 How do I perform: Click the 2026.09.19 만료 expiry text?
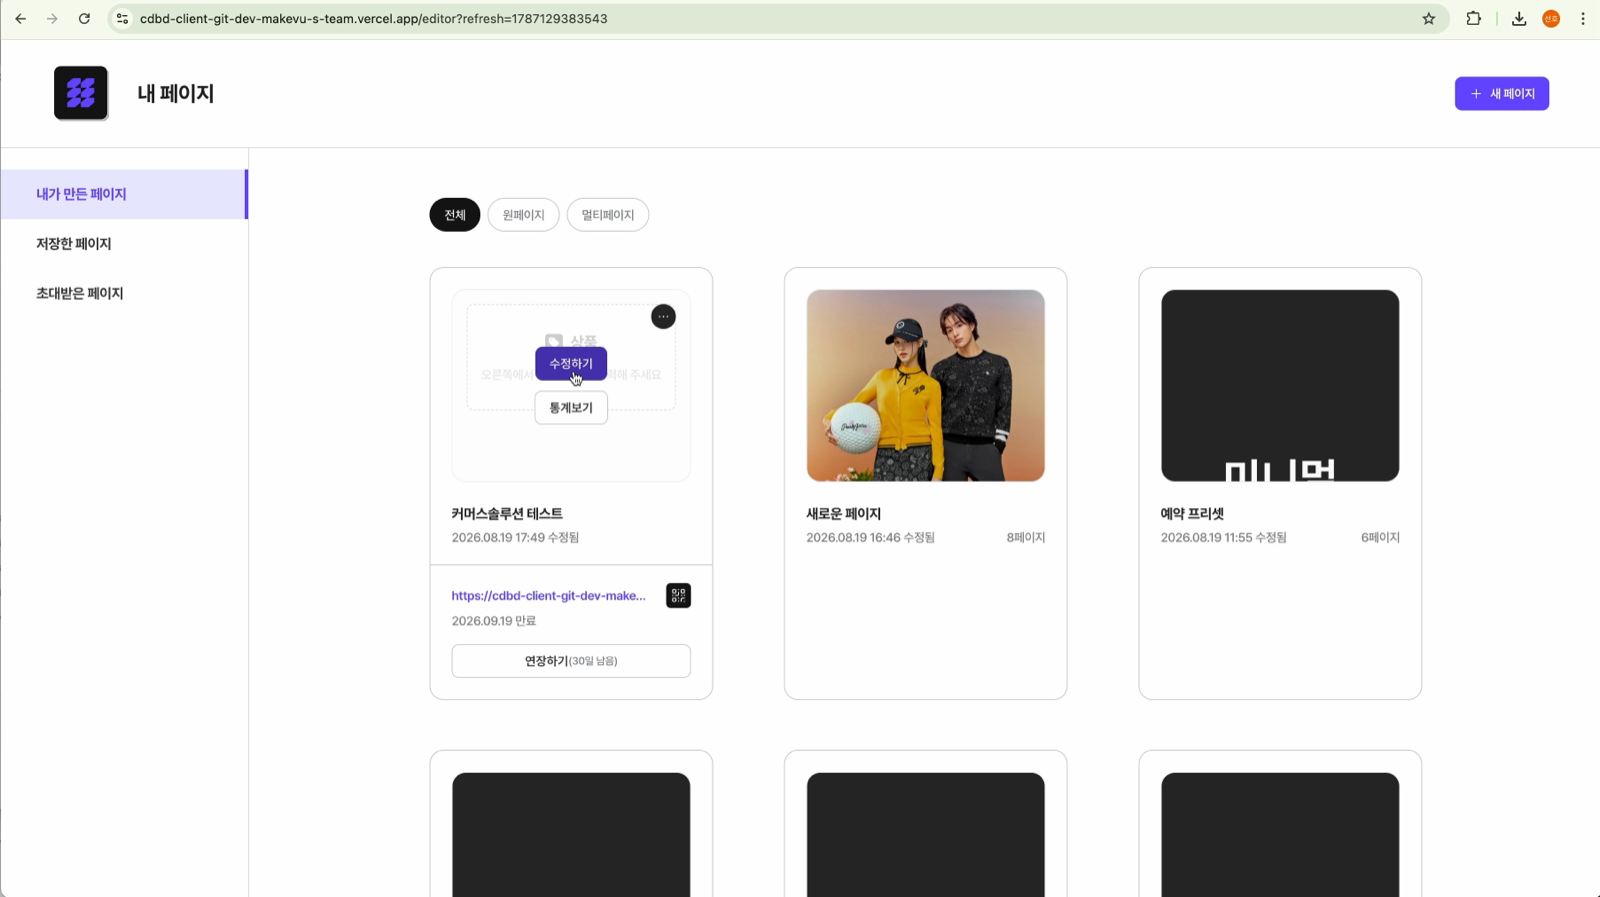[x=494, y=621]
